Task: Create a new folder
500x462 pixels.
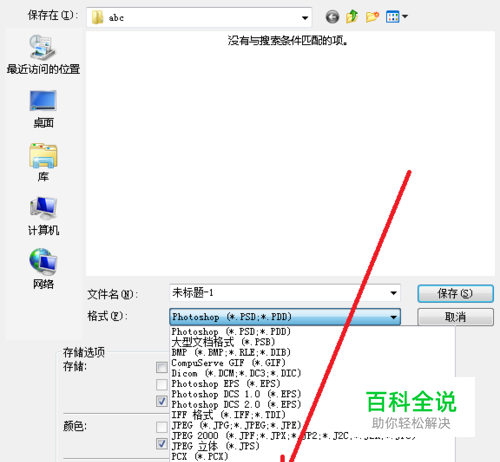Action: point(372,16)
